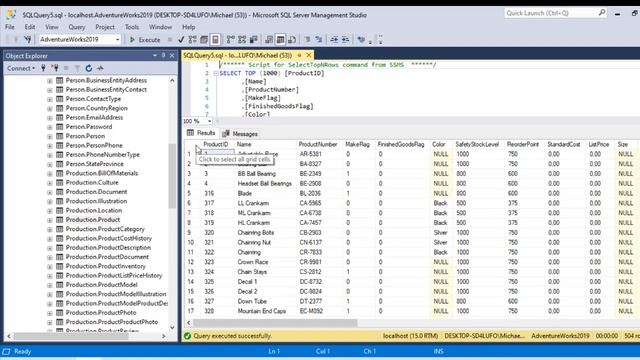Pin the SQLQuery5.sql document tab
This screenshot has width=640, height=360.
tap(299, 55)
